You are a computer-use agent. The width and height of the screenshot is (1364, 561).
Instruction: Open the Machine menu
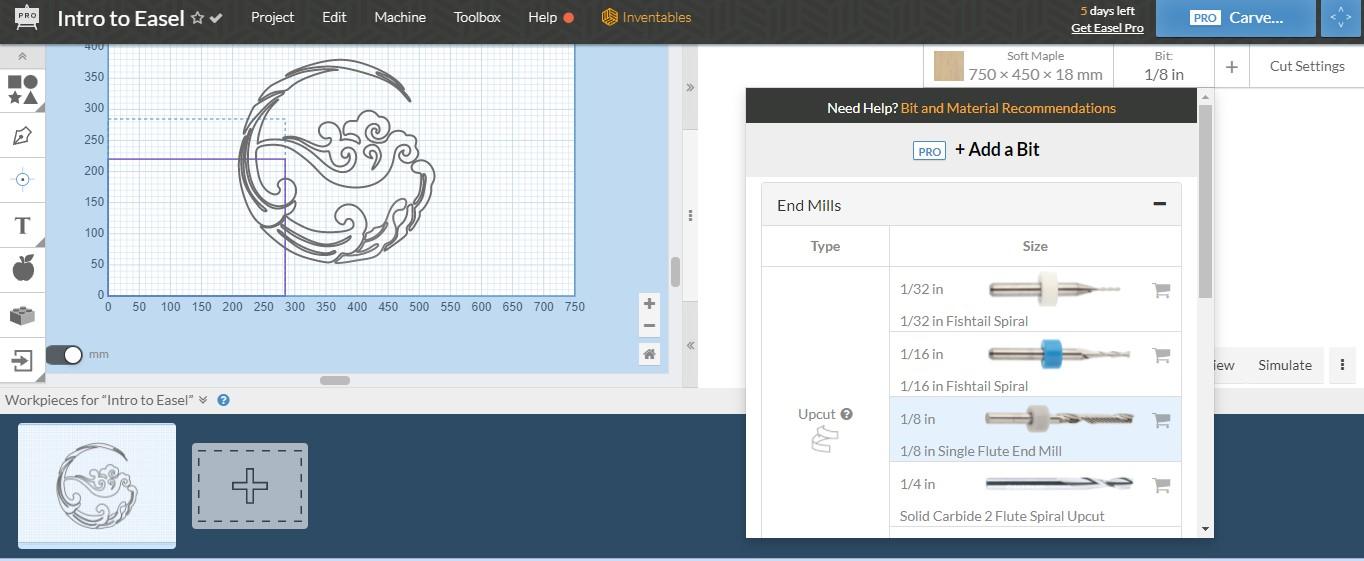(400, 17)
